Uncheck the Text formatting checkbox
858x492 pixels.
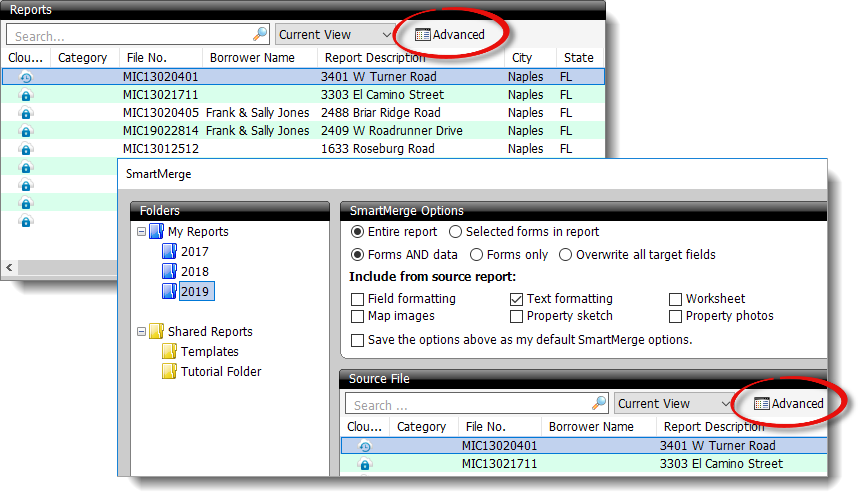516,299
